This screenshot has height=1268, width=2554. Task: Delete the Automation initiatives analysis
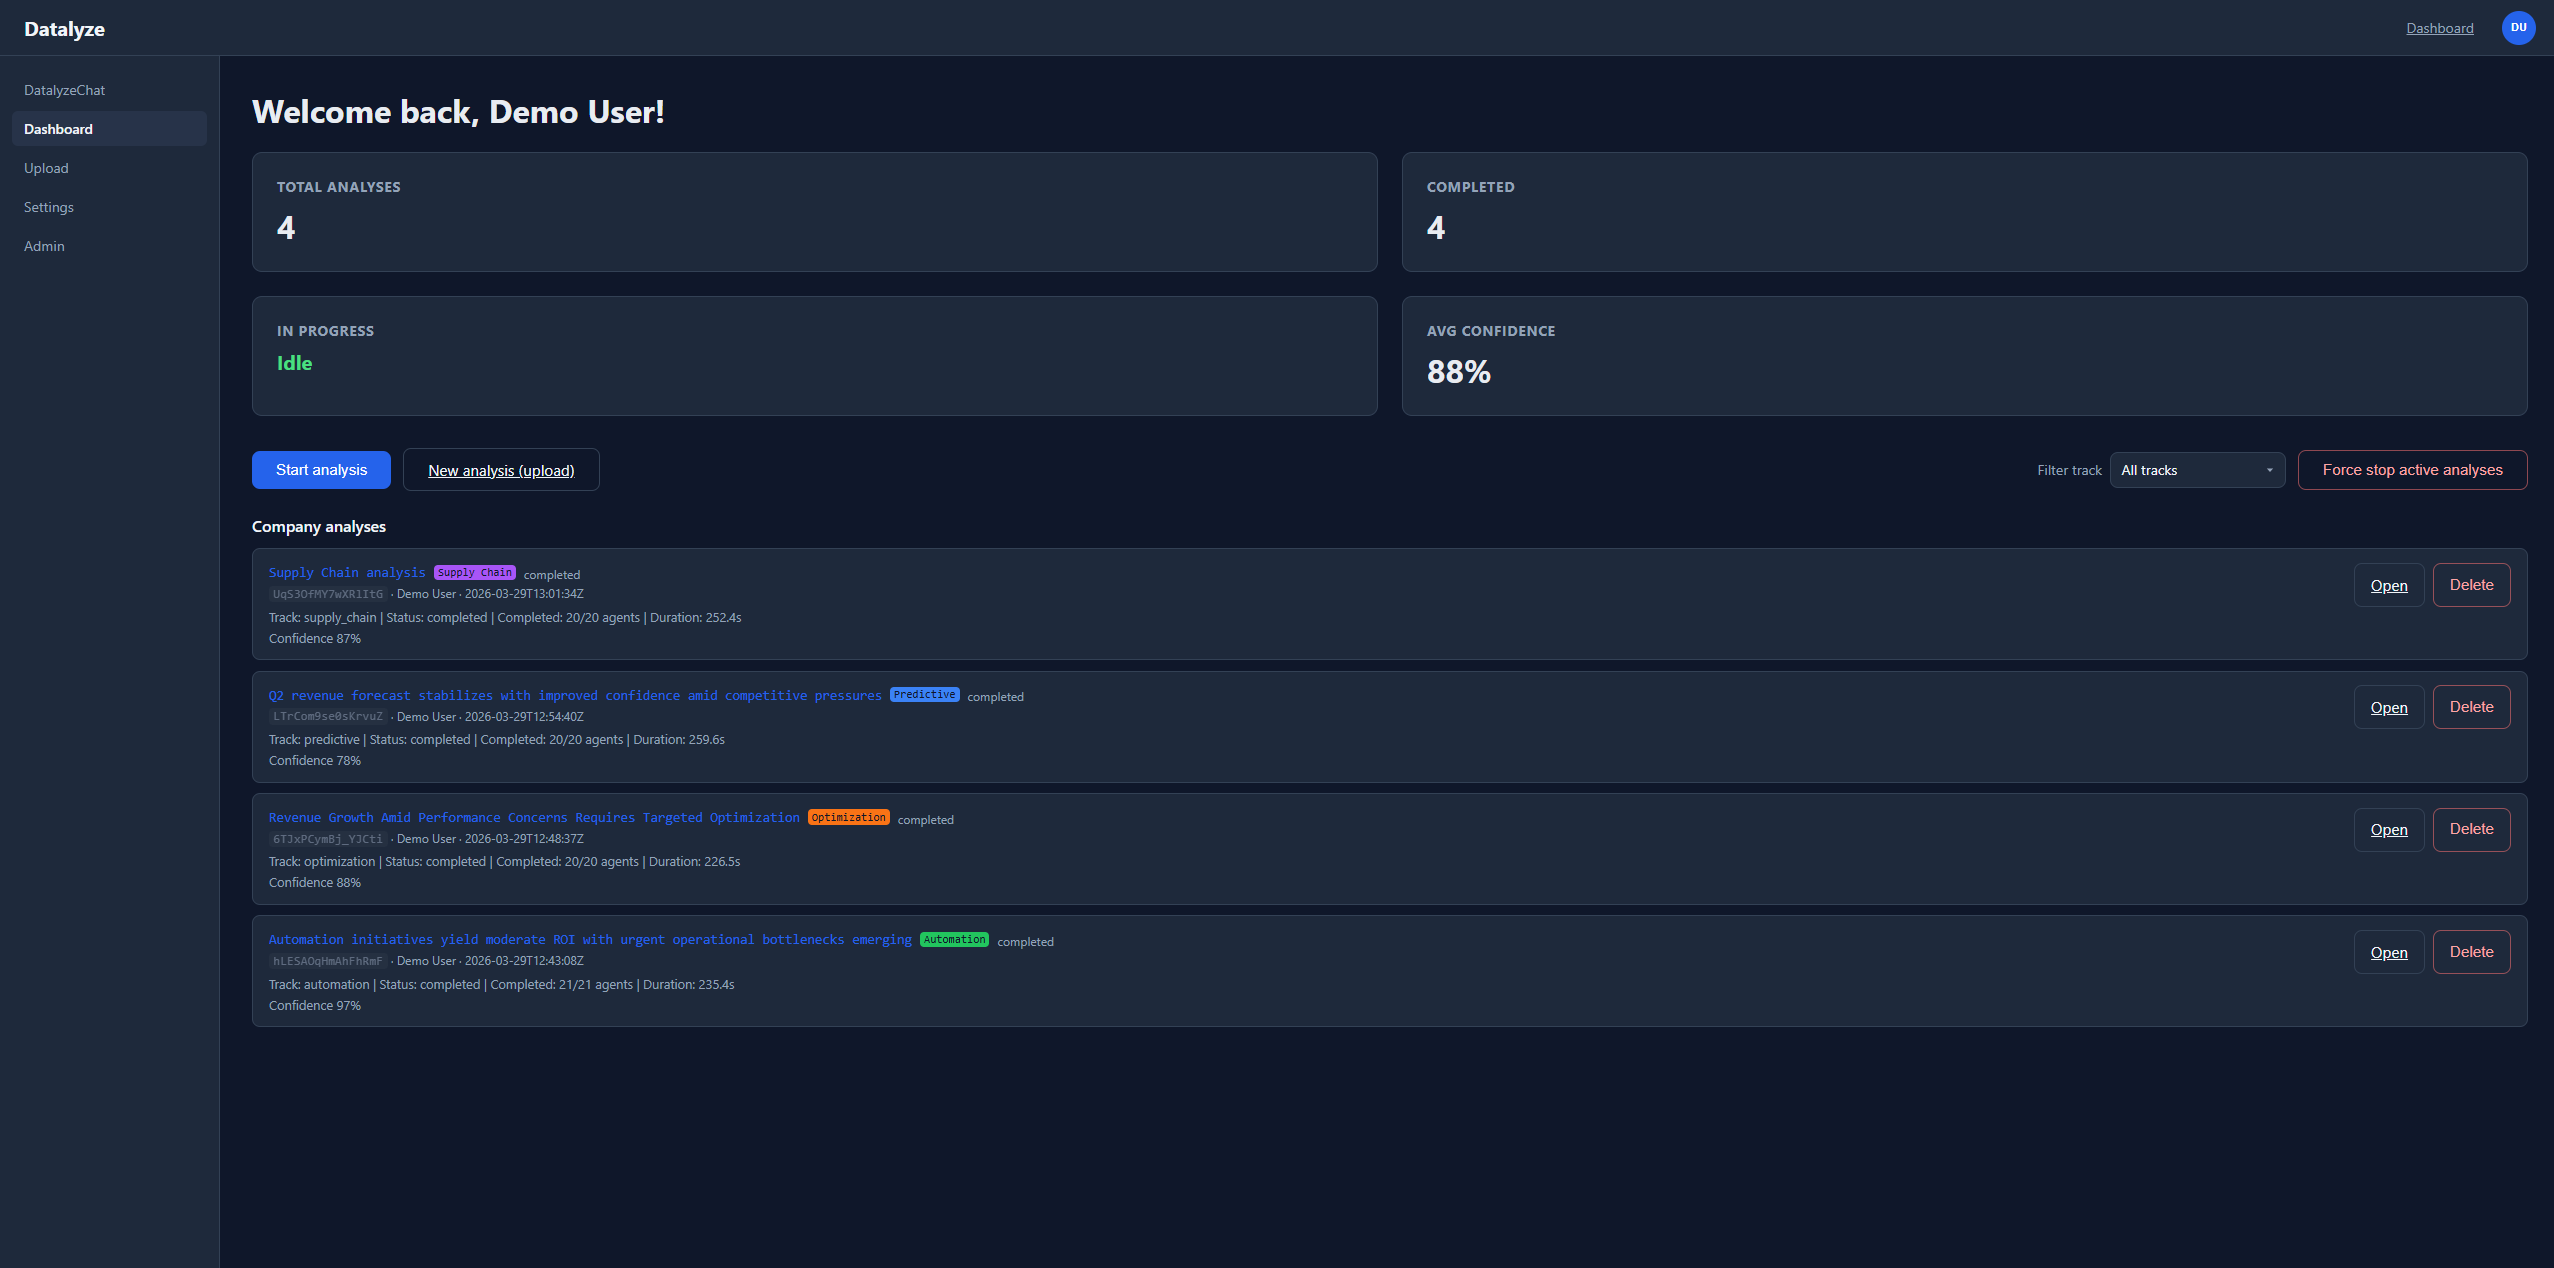coord(2471,952)
